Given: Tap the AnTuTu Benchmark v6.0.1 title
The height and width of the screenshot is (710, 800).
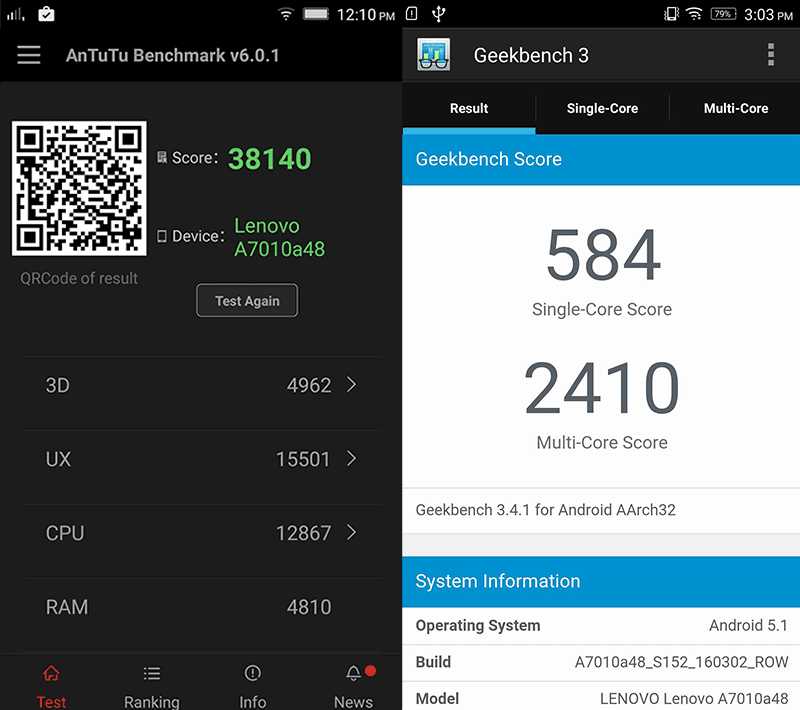Looking at the screenshot, I should [x=172, y=55].
